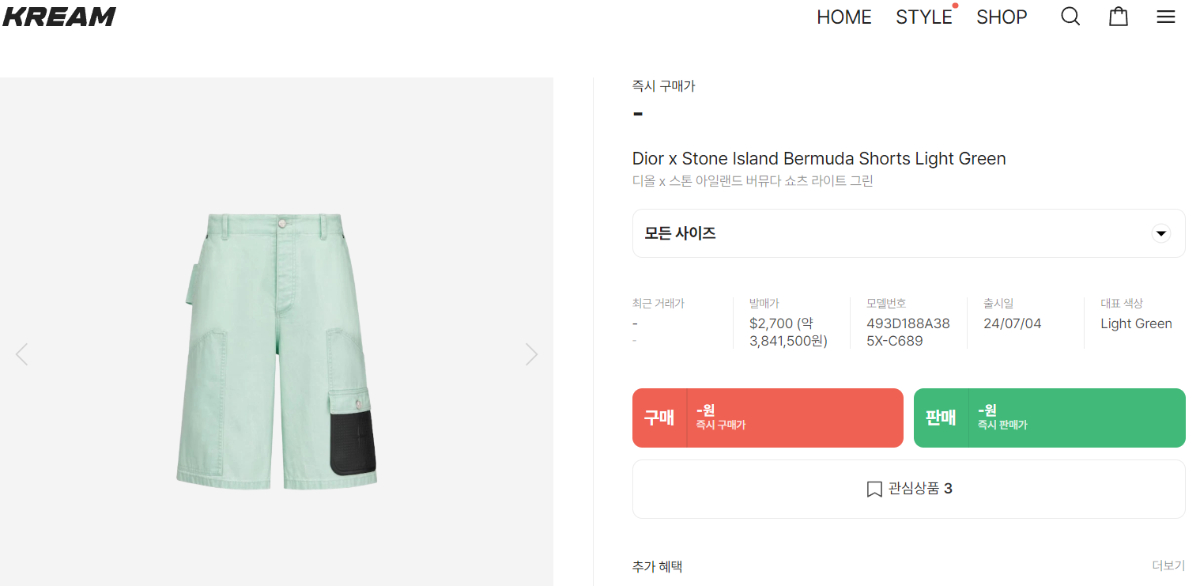Expand the 모든 사이즈 size dropdown
Image resolution: width=1200 pixels, height=586 pixels.
(x=908, y=233)
